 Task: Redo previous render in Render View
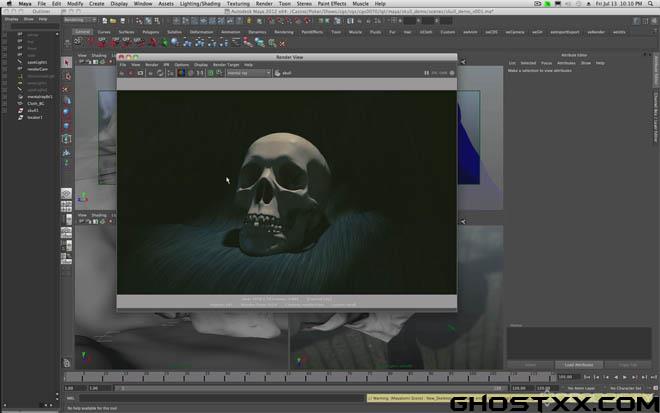pyautogui.click(x=122, y=73)
